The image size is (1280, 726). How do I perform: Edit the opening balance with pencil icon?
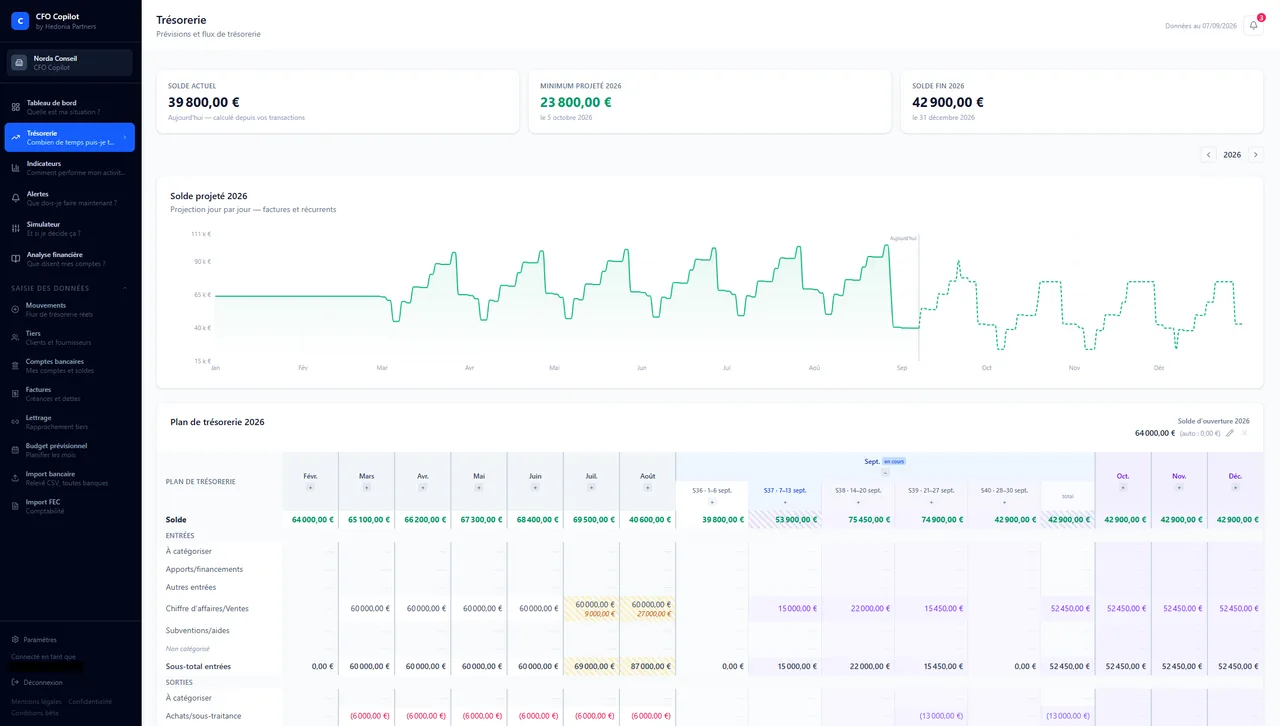(1230, 433)
